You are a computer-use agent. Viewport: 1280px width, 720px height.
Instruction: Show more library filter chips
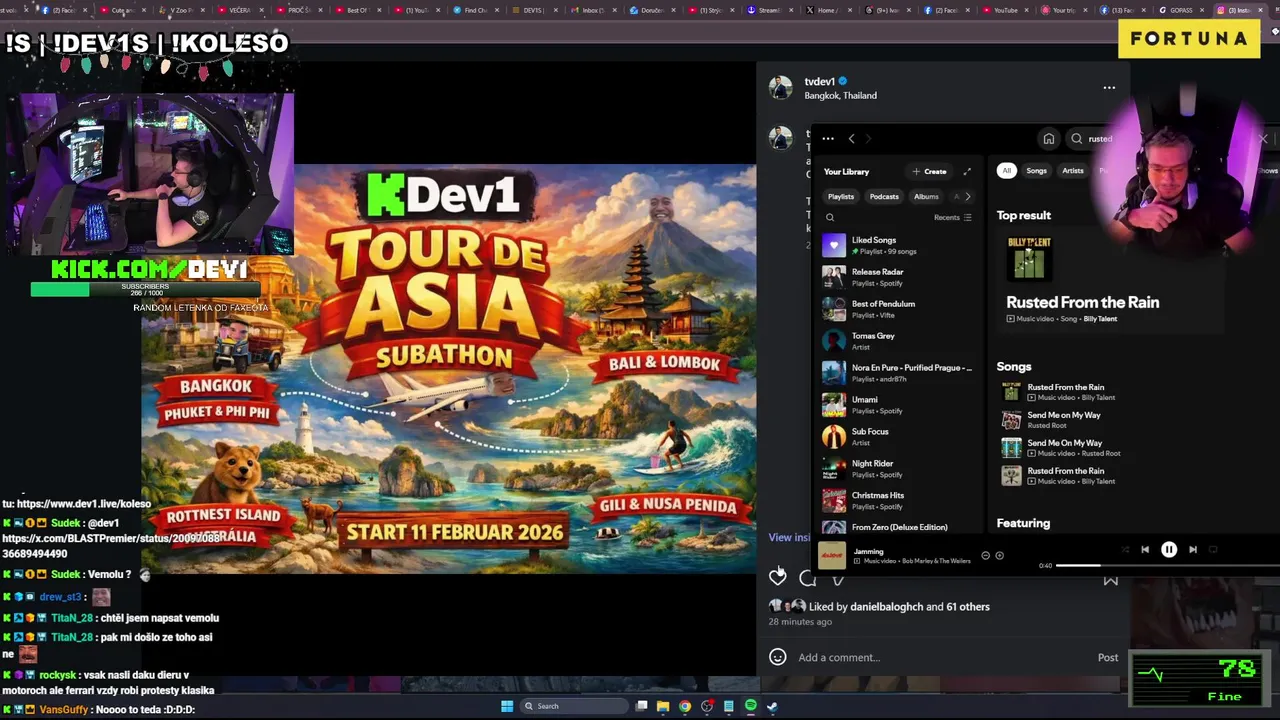pyautogui.click(x=967, y=196)
